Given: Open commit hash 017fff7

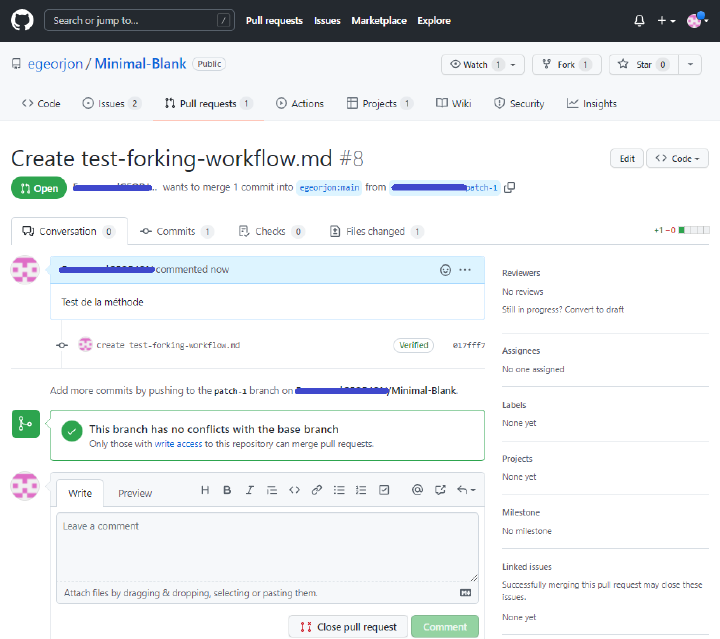Looking at the screenshot, I should (x=469, y=345).
